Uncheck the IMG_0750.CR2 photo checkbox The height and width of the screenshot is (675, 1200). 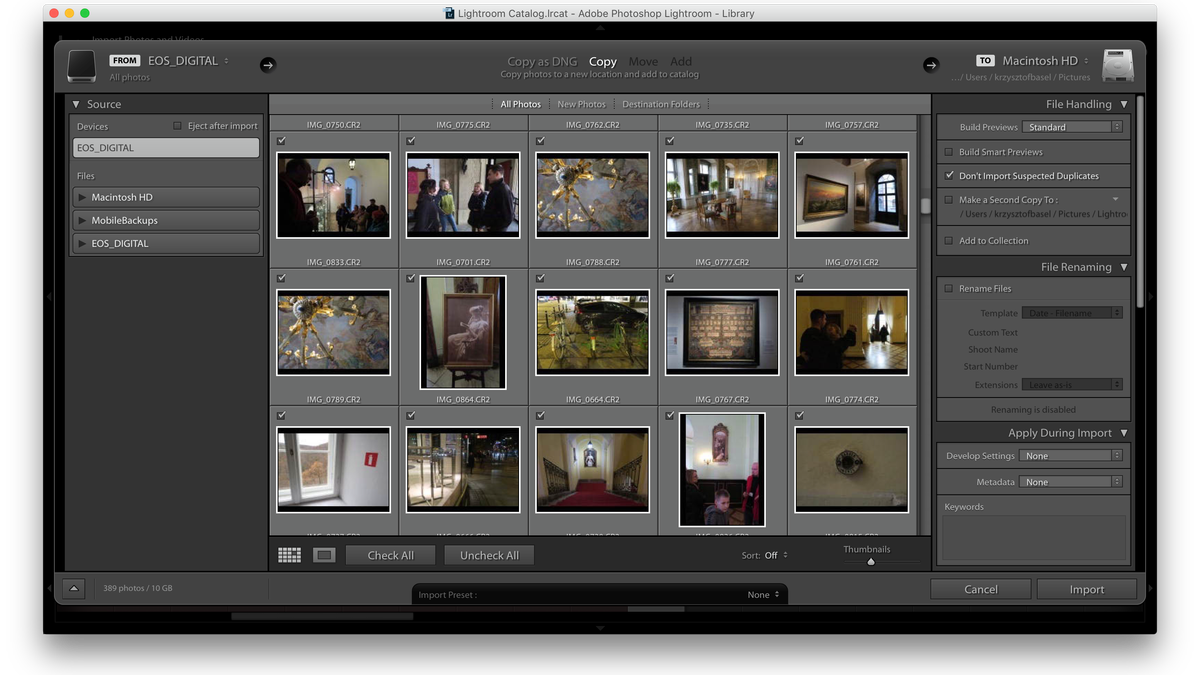[280, 140]
